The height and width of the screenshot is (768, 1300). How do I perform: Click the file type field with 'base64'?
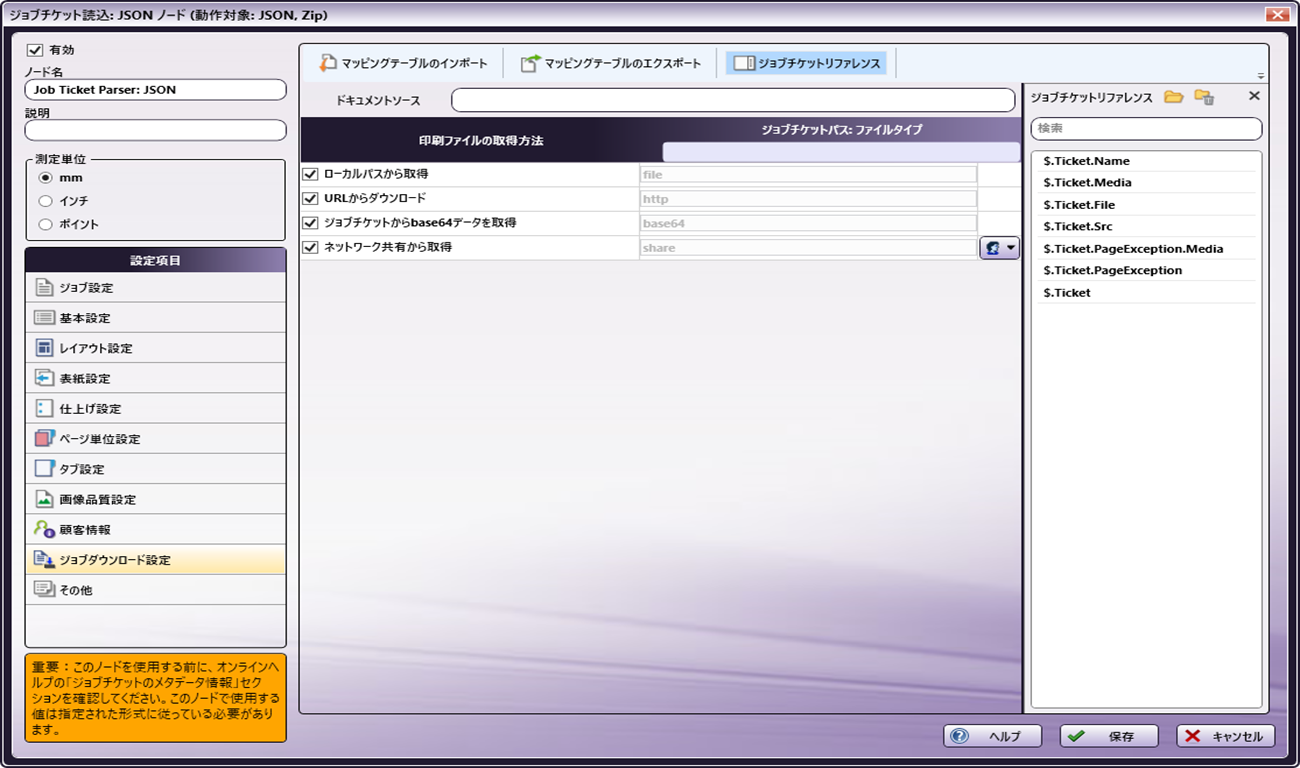pos(808,223)
